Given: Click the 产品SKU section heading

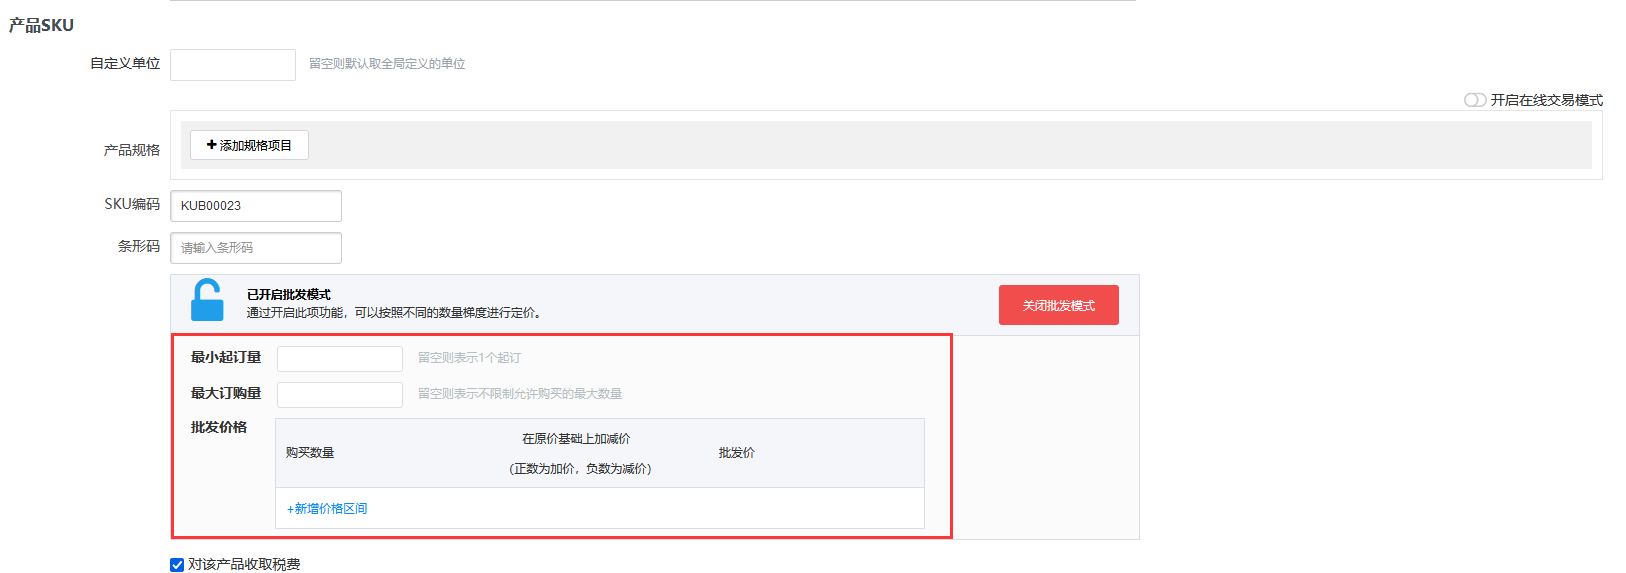Looking at the screenshot, I should coord(41,25).
